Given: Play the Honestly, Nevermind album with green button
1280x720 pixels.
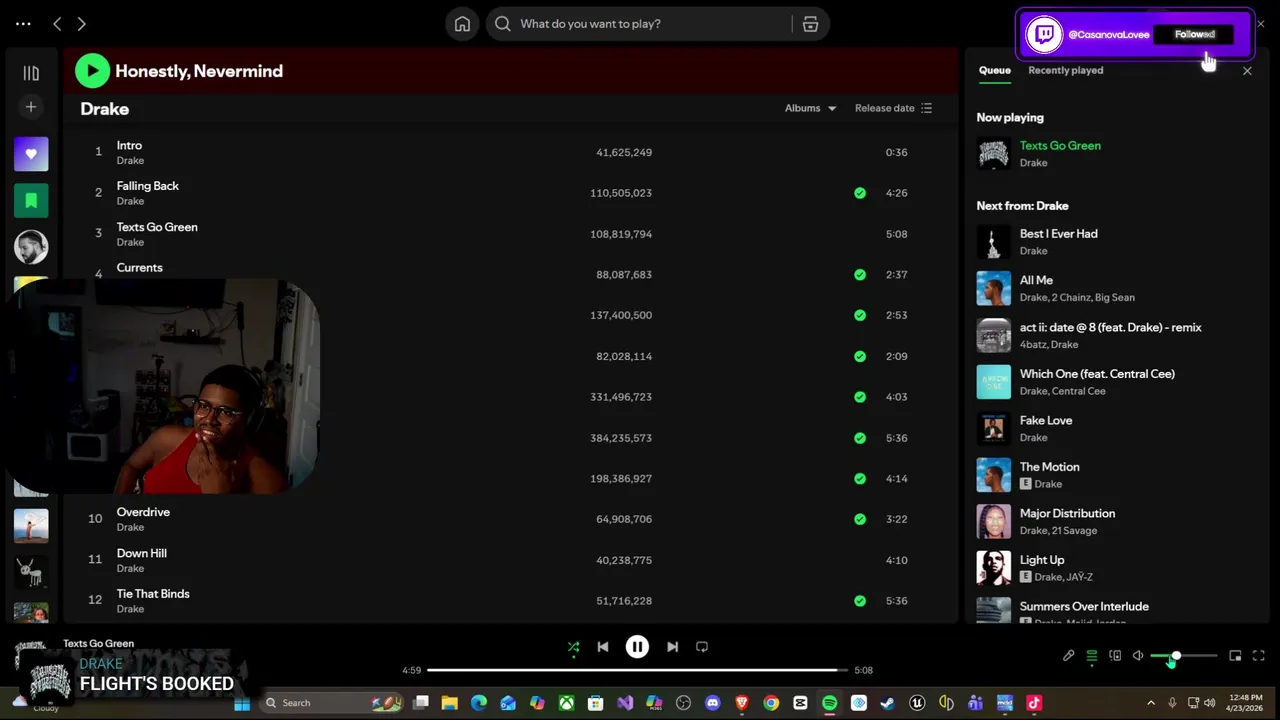Looking at the screenshot, I should (92, 70).
